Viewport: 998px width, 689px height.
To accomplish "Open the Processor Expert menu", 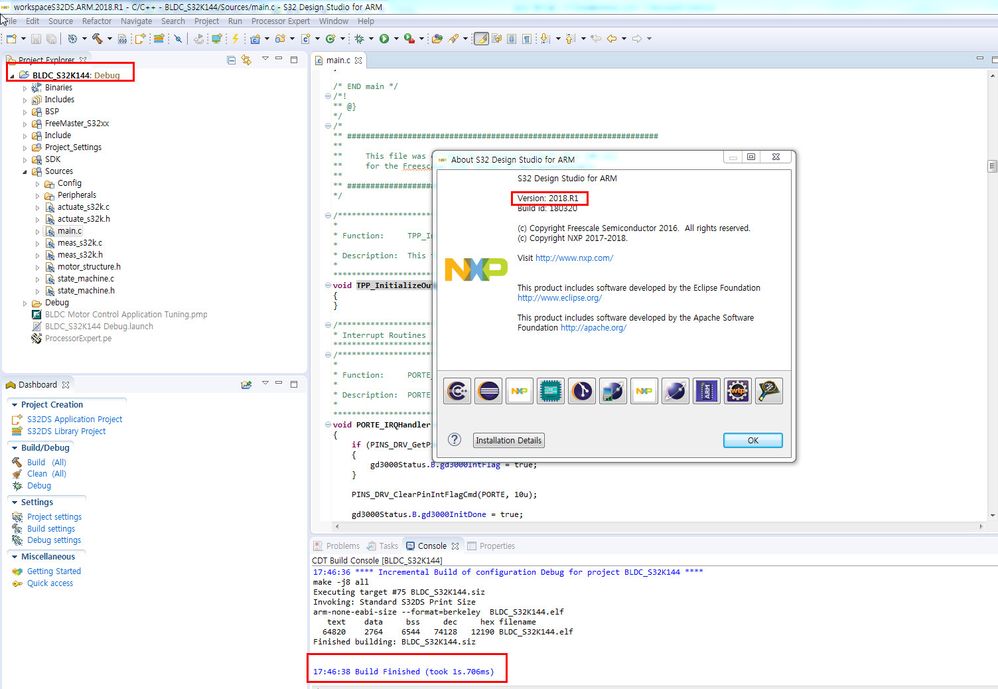I will tap(280, 21).
